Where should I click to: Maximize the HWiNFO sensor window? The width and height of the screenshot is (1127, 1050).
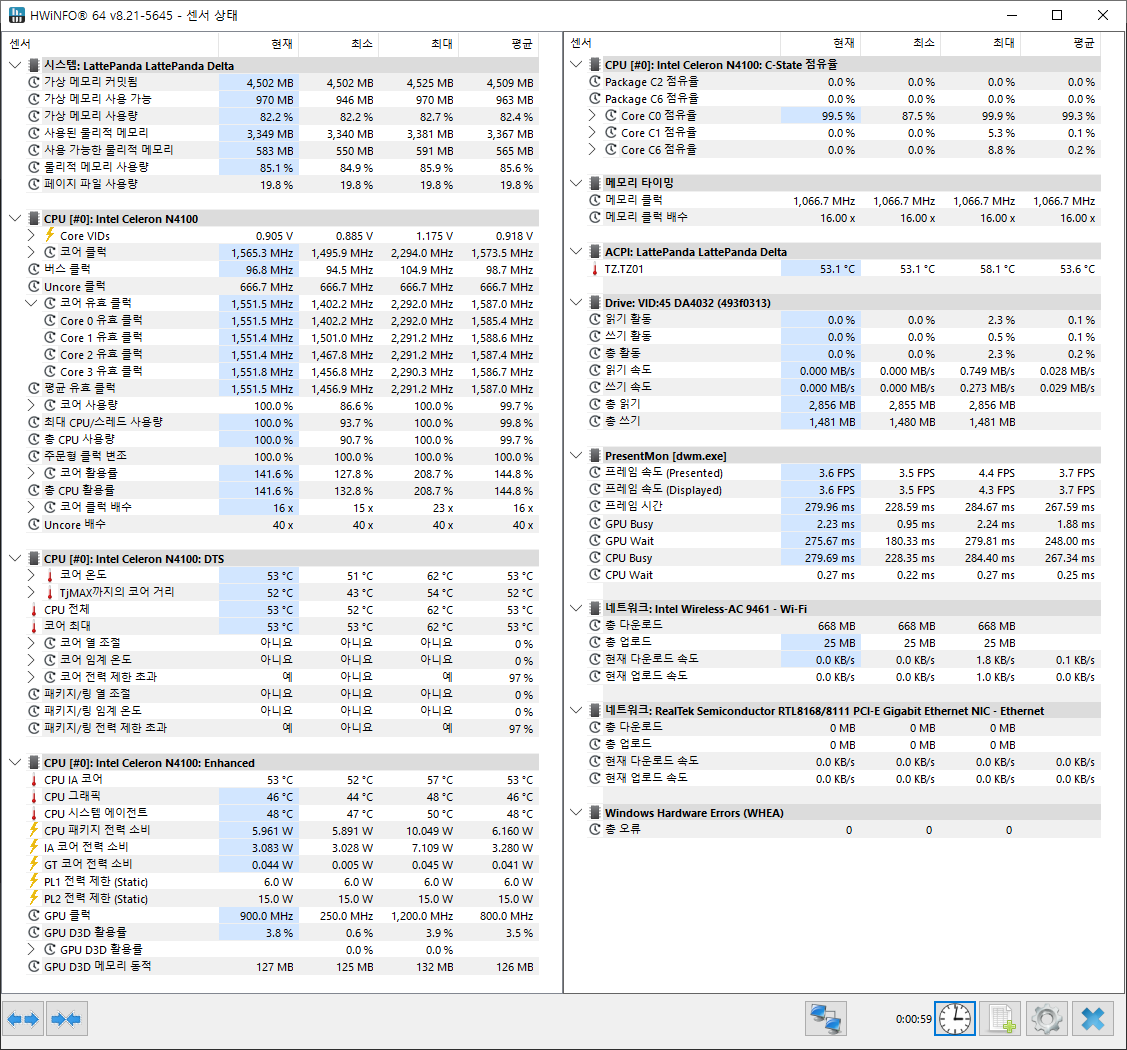[1057, 15]
